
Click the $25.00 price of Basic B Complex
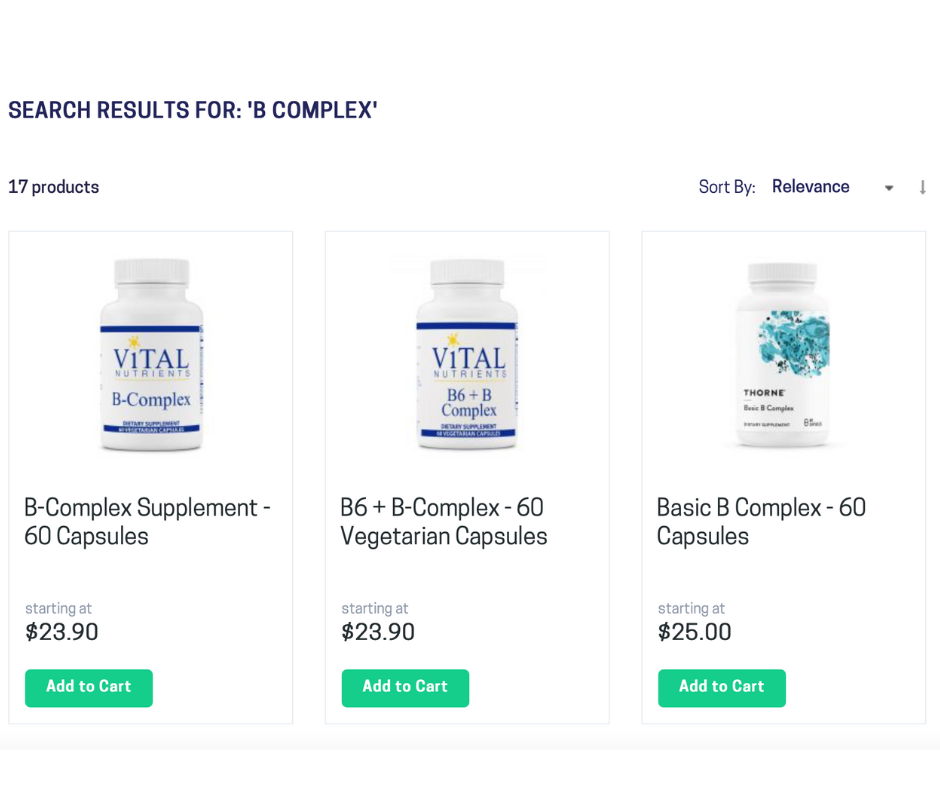694,632
